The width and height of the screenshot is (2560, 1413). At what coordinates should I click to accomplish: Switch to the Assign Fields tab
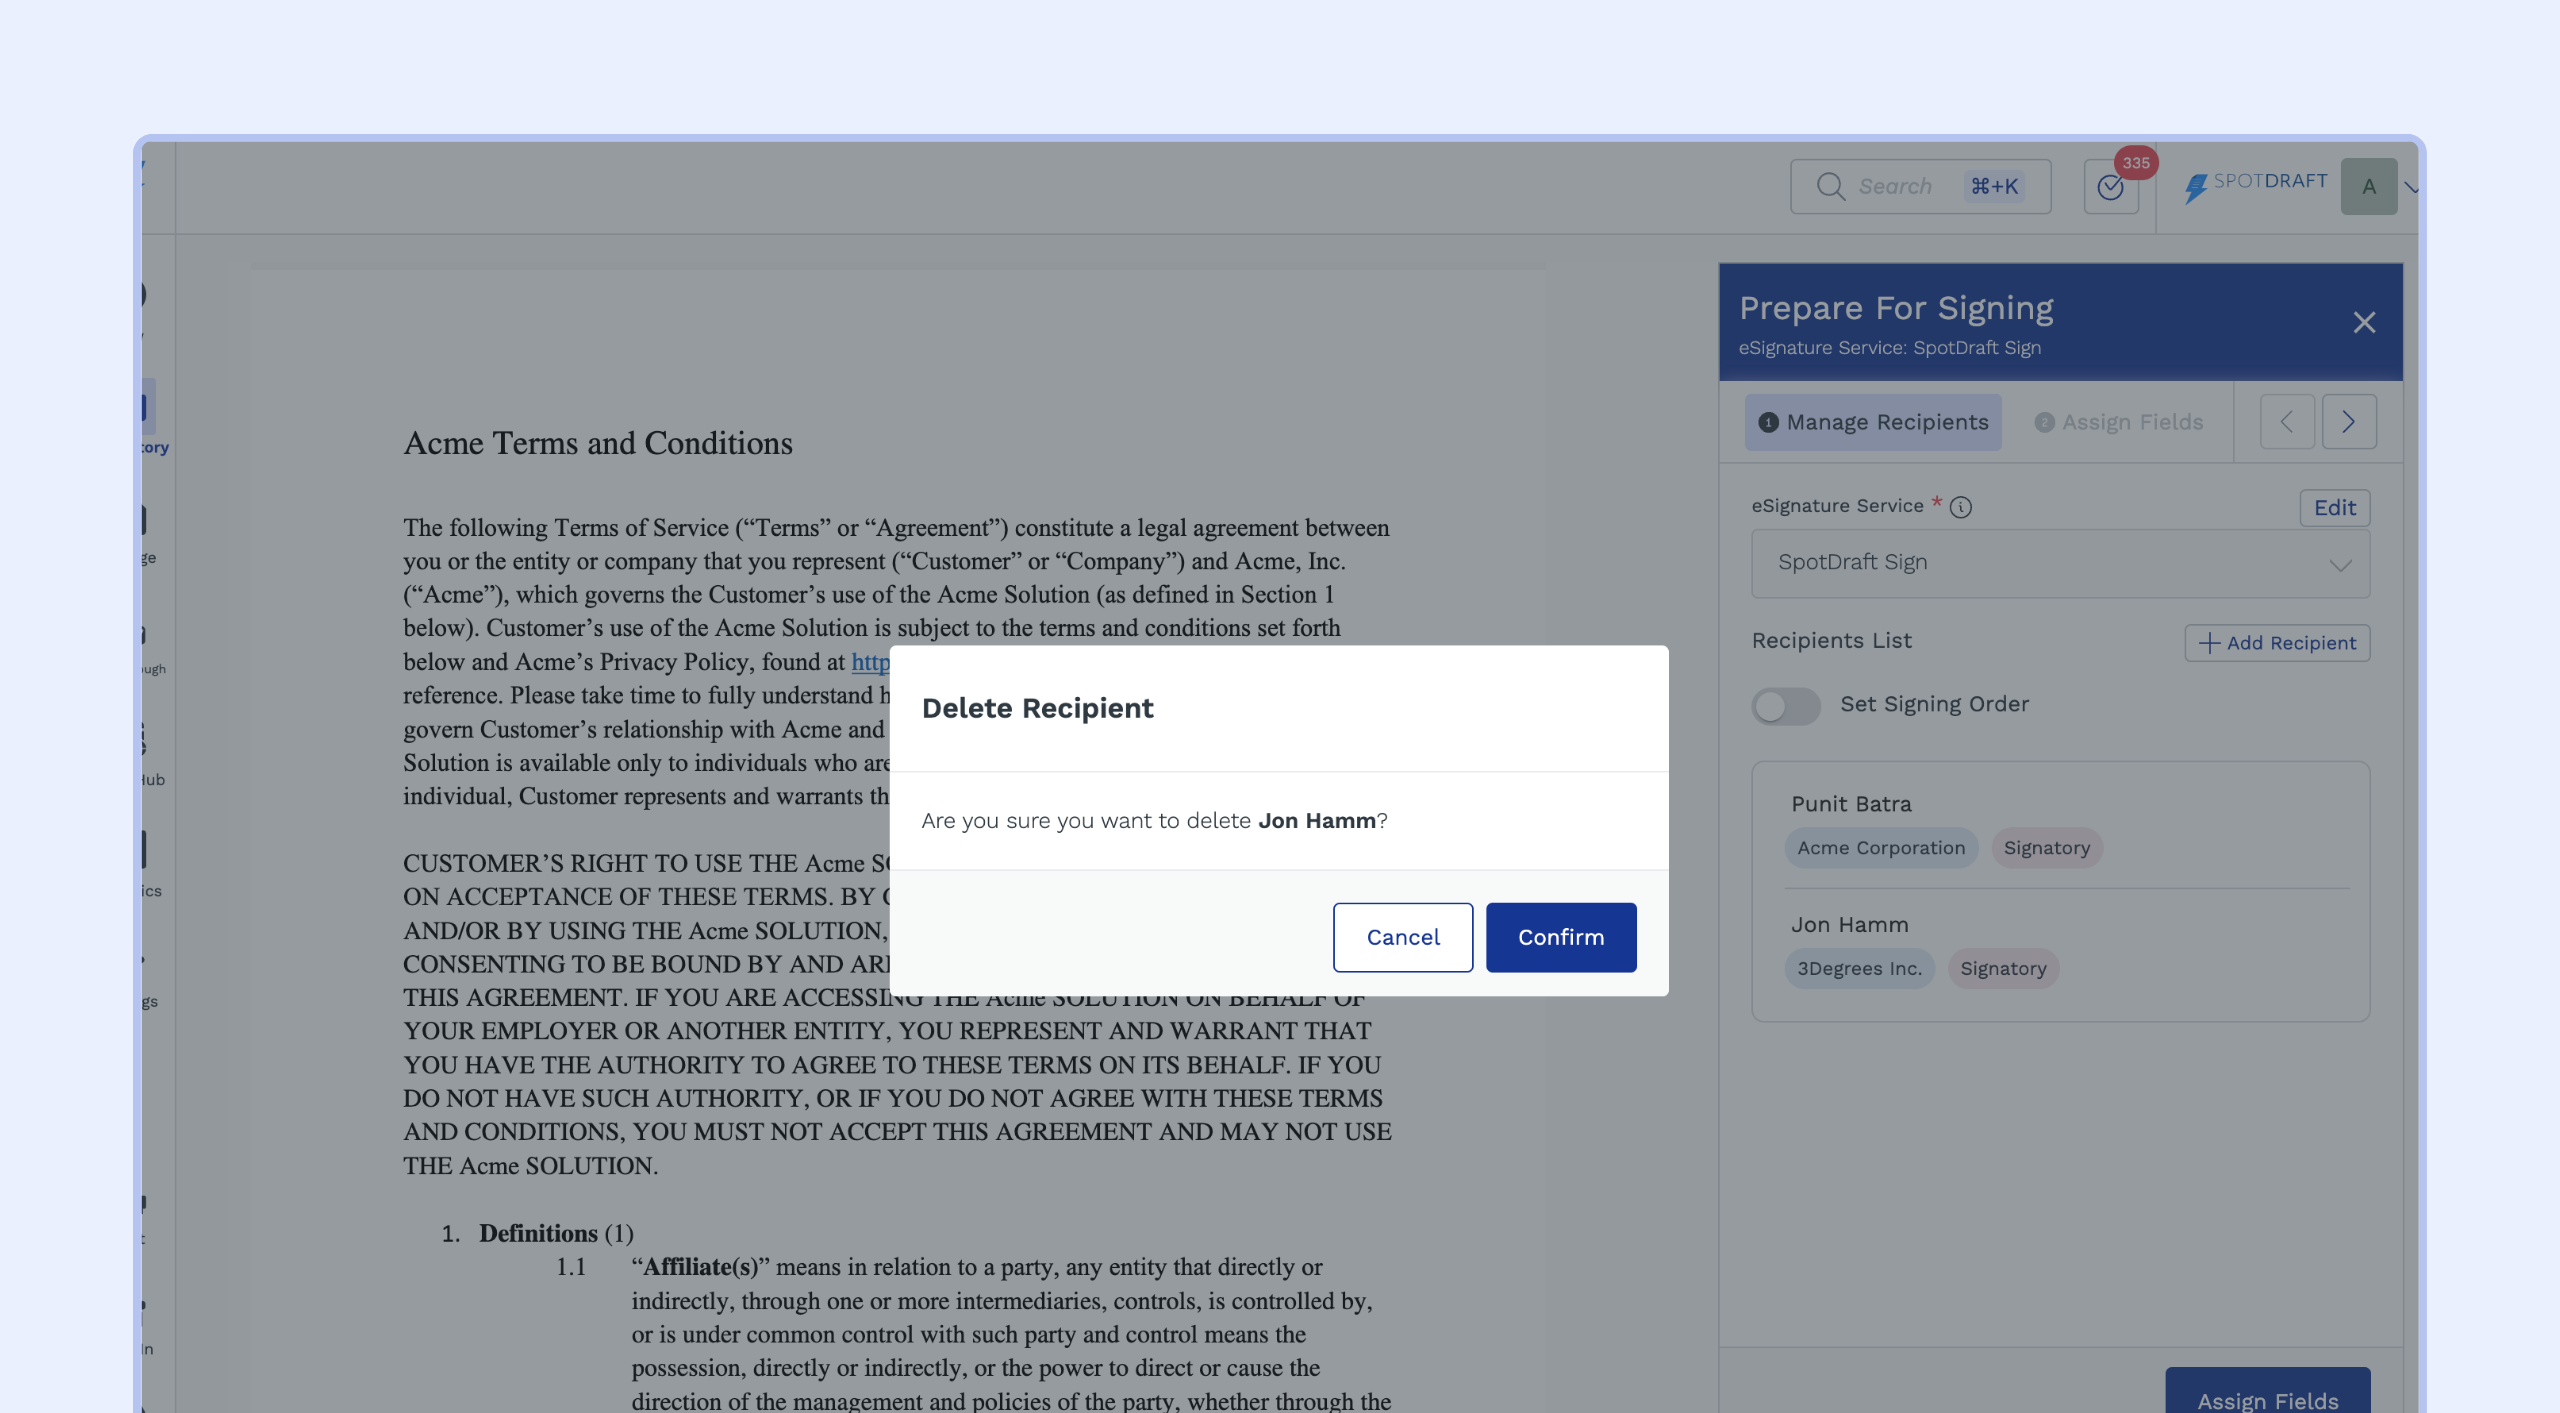tap(2119, 422)
